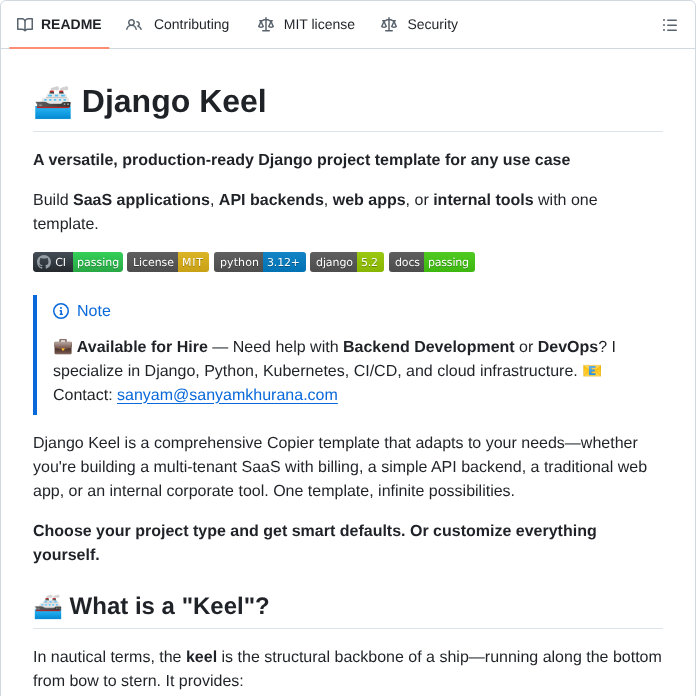Click the bold "keel" word in nautical paragraph
The width and height of the screenshot is (696, 696).
[202, 656]
